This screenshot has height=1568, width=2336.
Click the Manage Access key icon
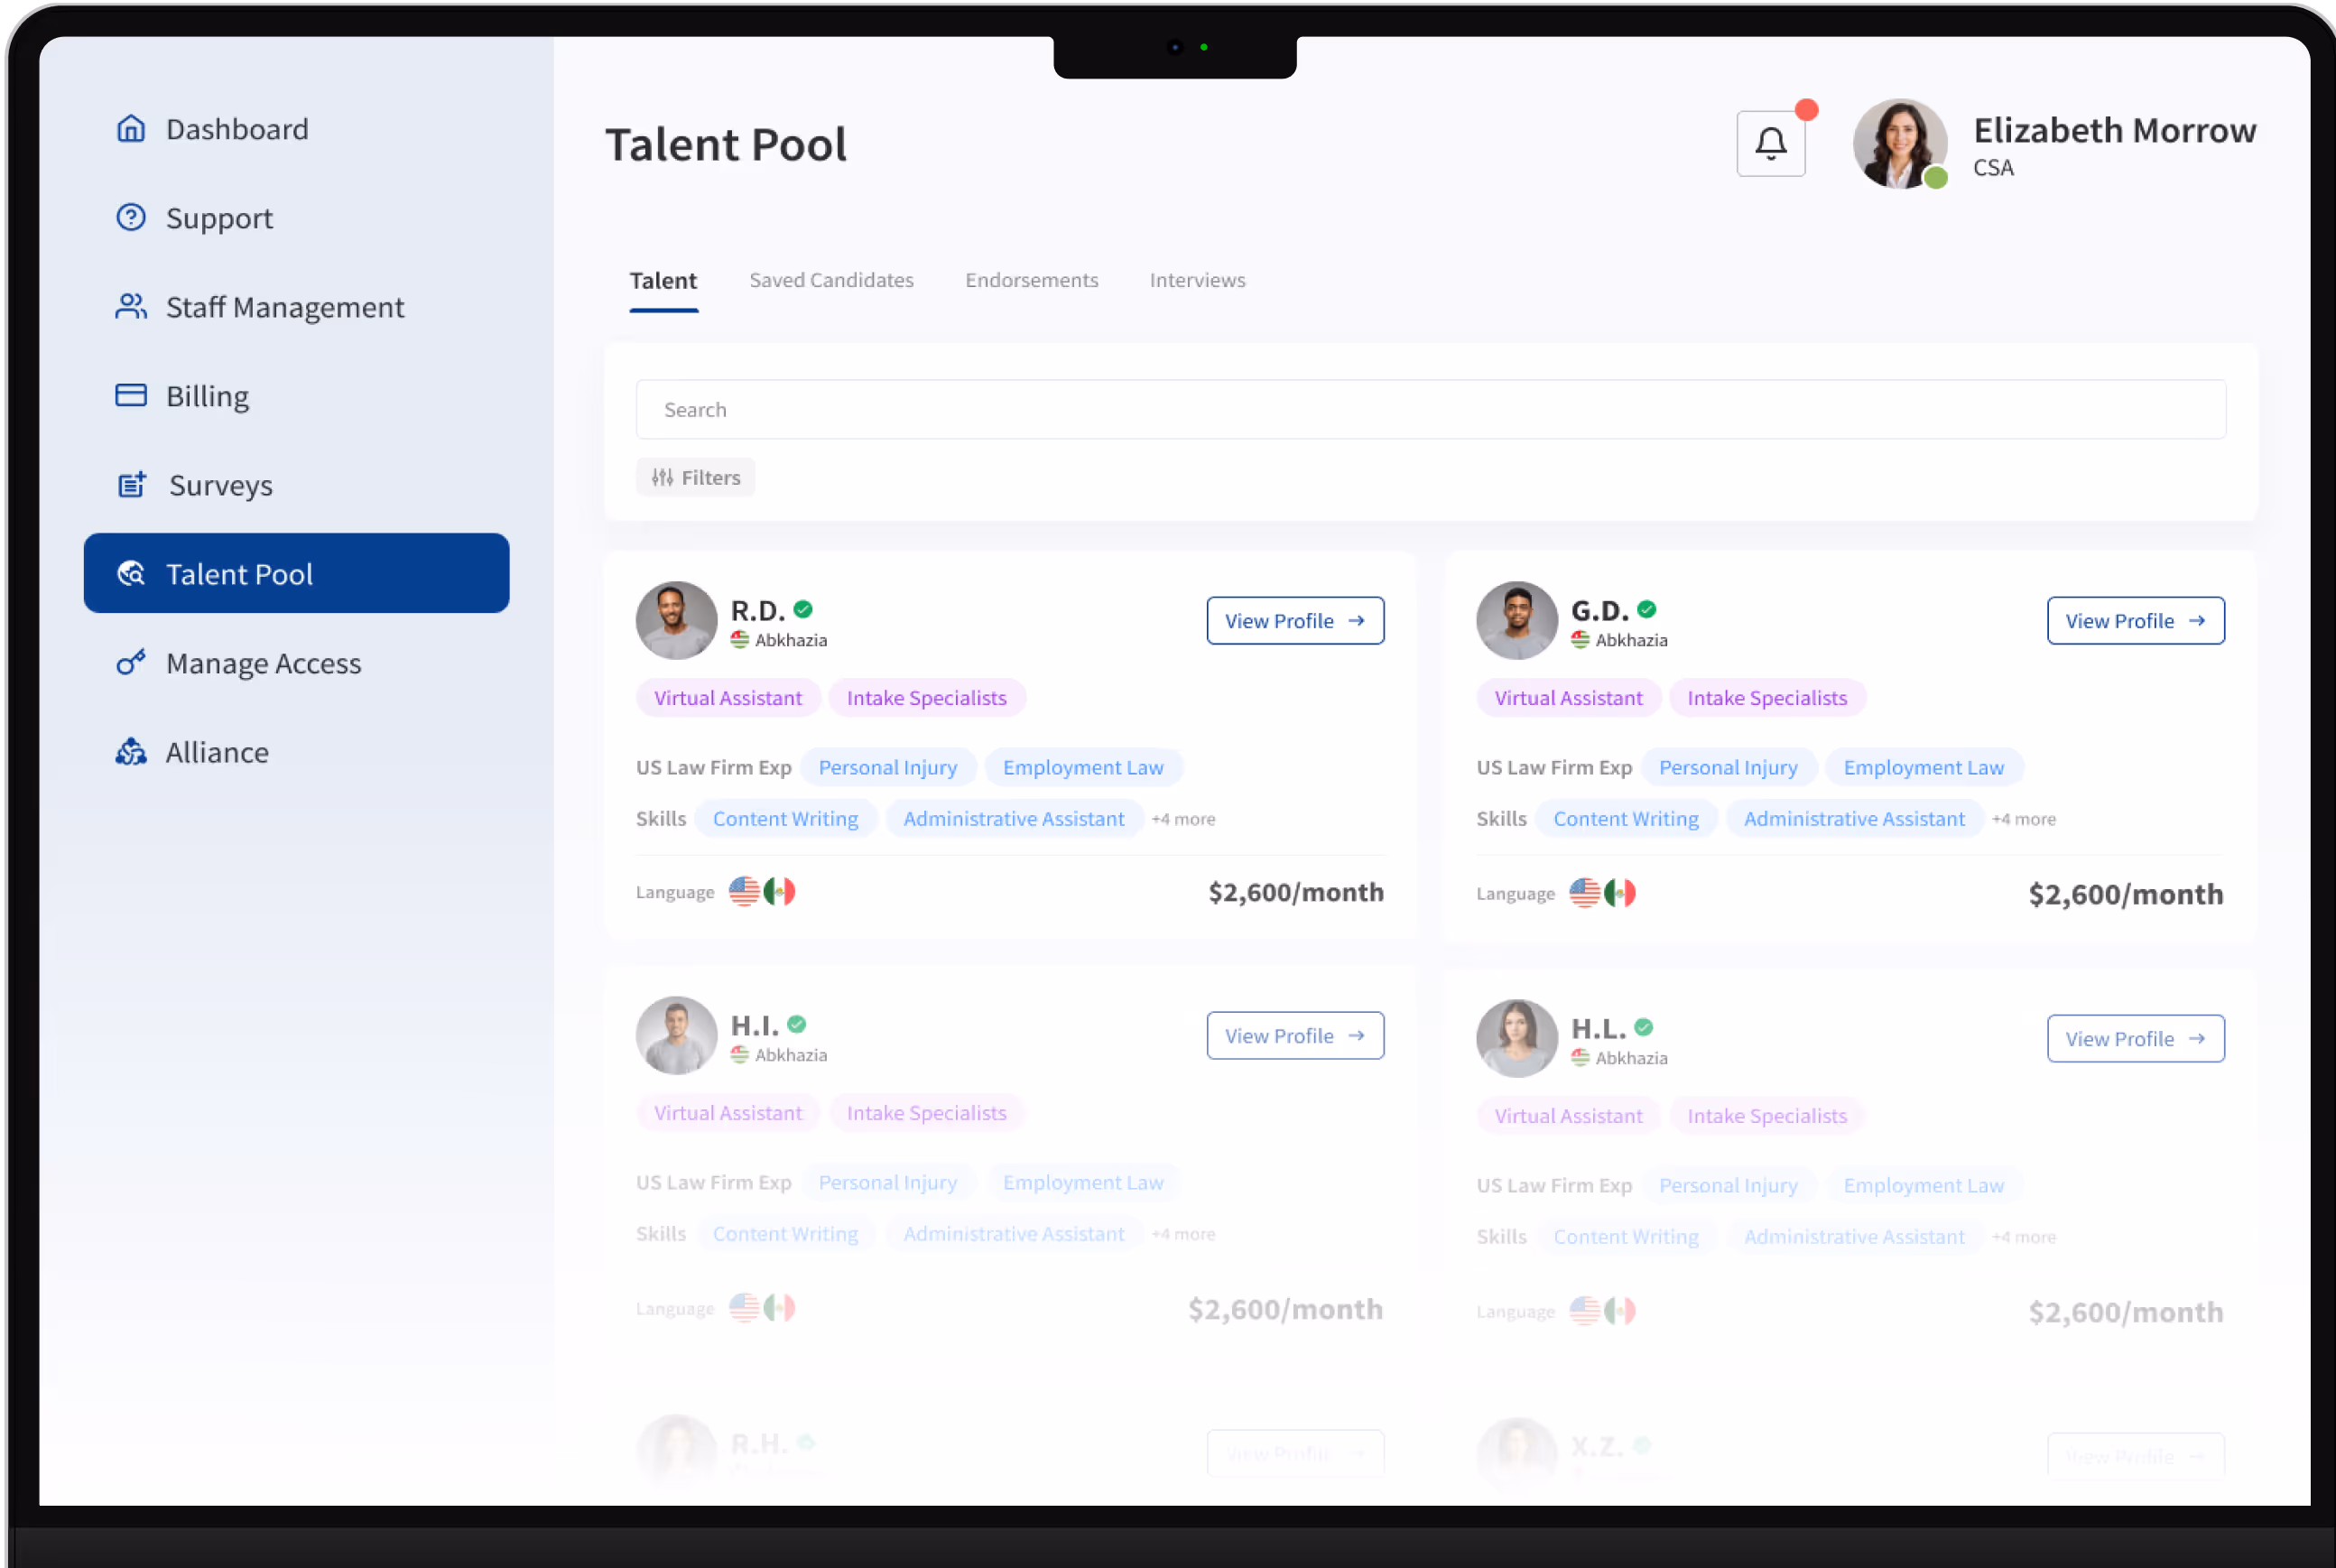click(x=131, y=663)
